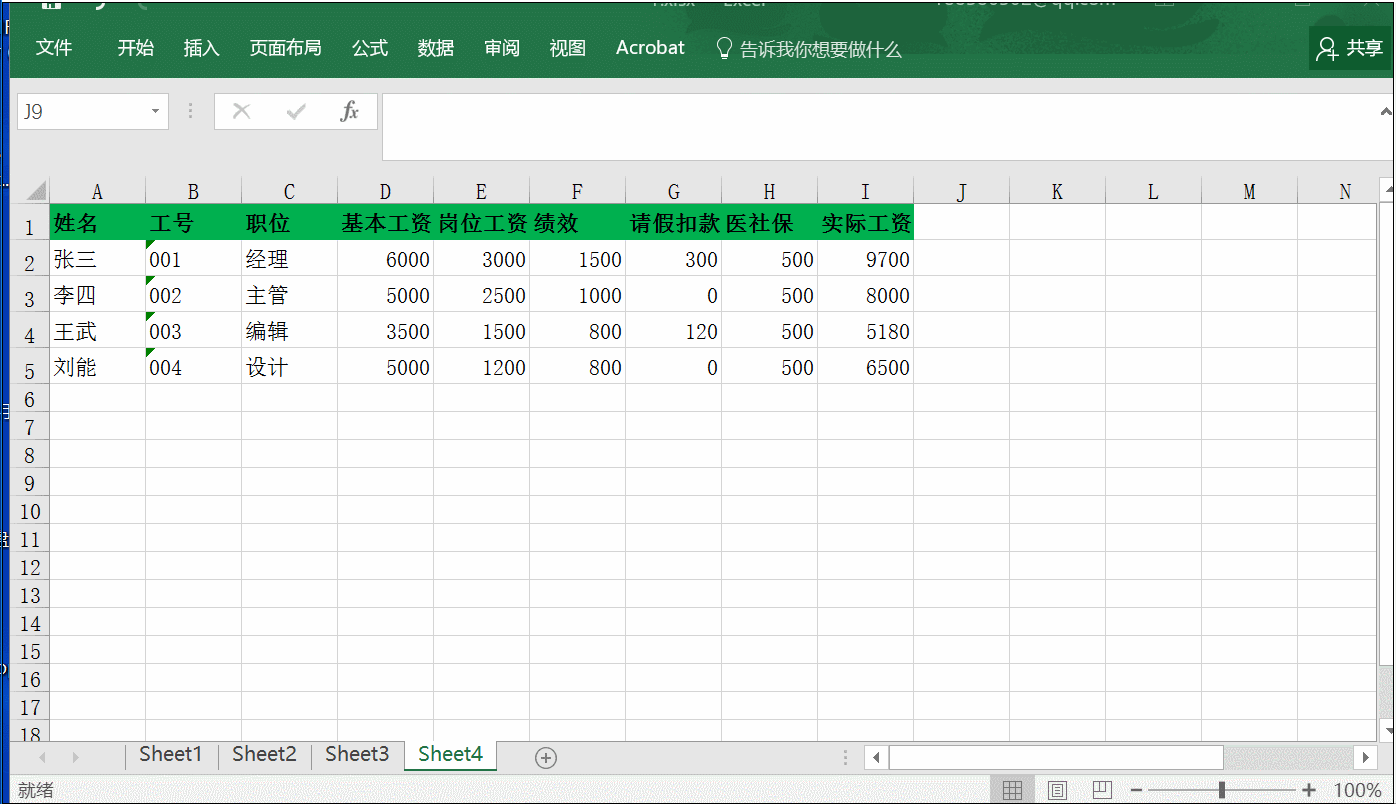
Task: Click the Insert Function fx icon
Action: (349, 111)
